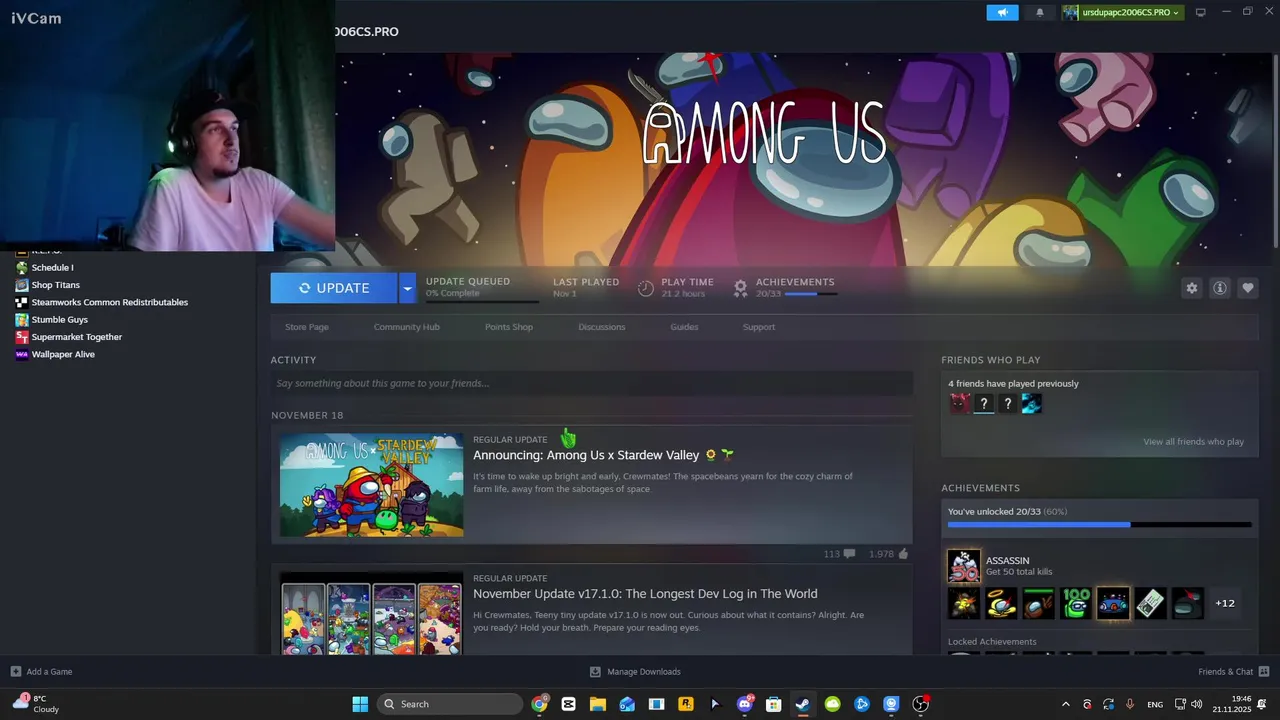
Task: Select Shop Titans in library list
Action: [x=55, y=285]
